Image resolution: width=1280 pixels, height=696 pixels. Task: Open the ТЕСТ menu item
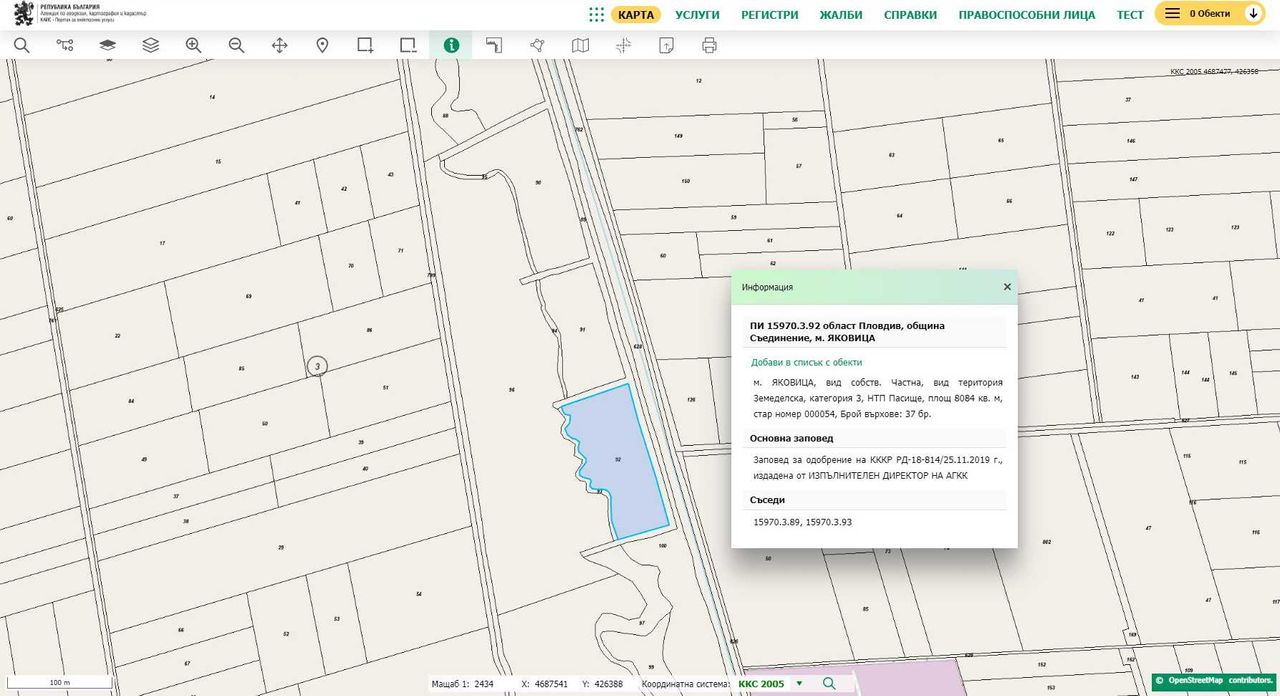click(1130, 14)
